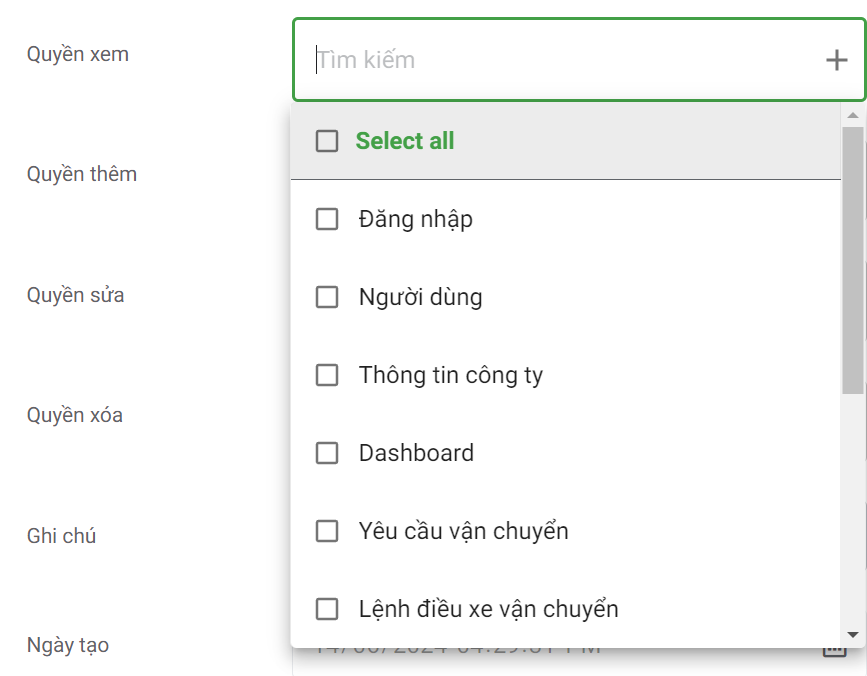This screenshot has height=676, width=867.
Task: Select the Dashboard option label
Action: 416,453
